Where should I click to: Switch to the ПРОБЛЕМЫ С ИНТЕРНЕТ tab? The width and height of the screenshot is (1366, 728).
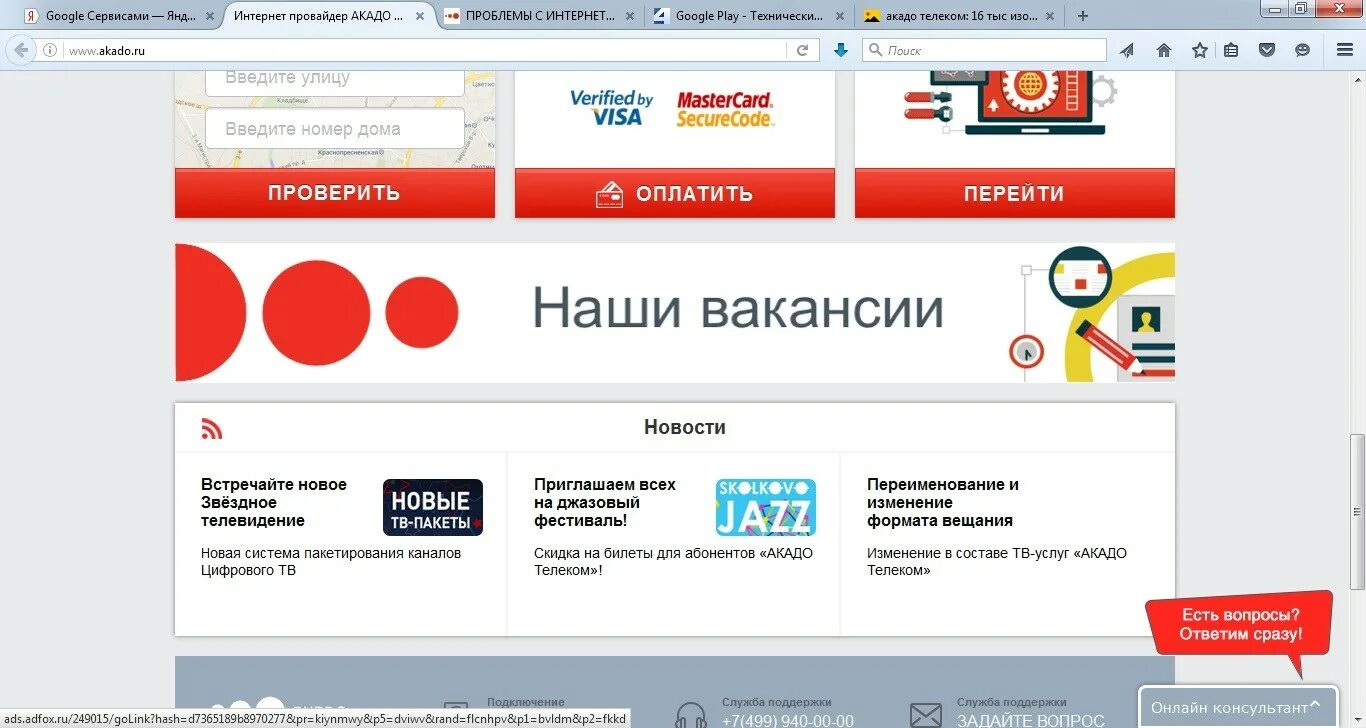click(537, 16)
